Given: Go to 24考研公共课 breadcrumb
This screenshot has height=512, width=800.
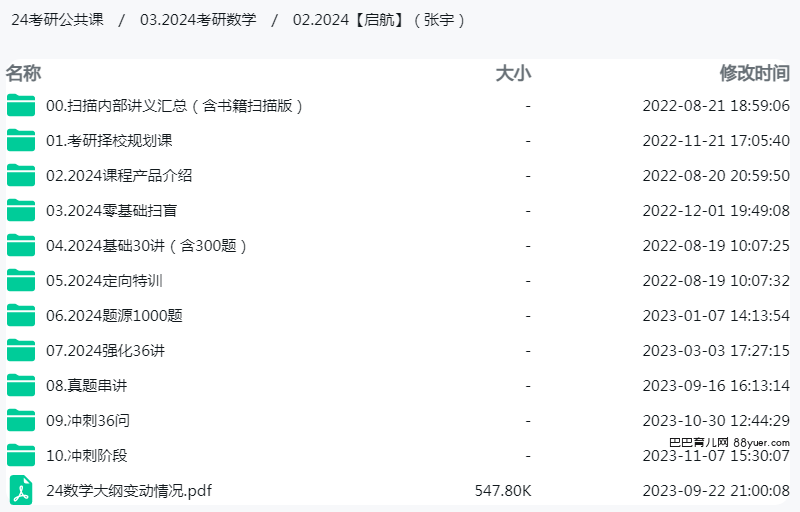Looking at the screenshot, I should click(x=57, y=20).
